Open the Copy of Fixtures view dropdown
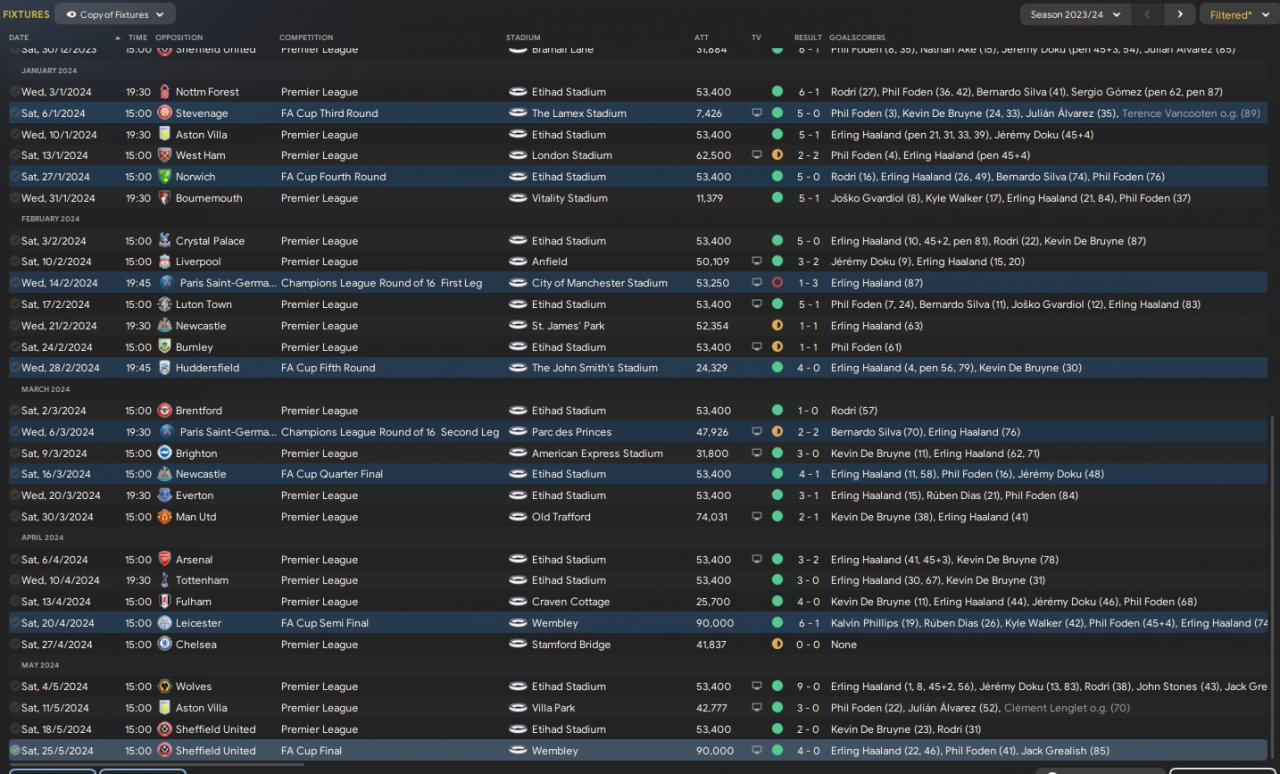Viewport: 1280px width, 774px height. pyautogui.click(x=115, y=14)
